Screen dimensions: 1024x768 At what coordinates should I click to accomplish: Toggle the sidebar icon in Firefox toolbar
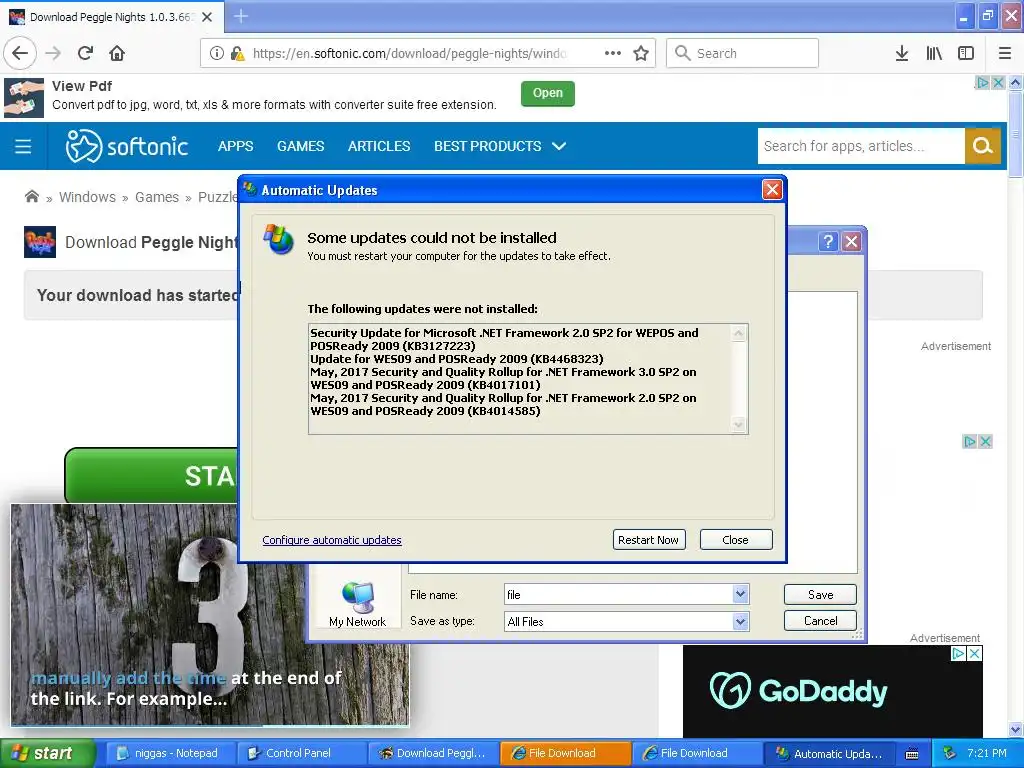[x=966, y=54]
